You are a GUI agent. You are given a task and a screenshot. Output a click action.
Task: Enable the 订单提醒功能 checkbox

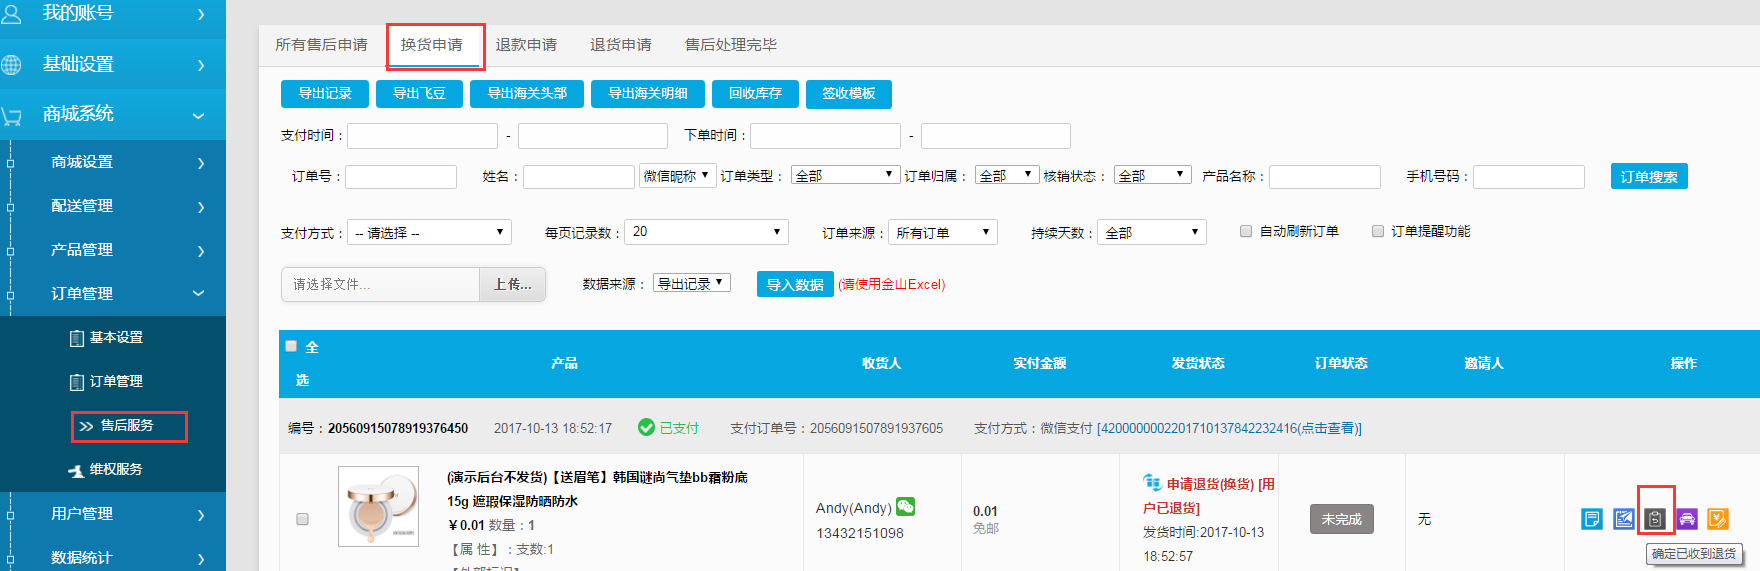(x=1378, y=231)
